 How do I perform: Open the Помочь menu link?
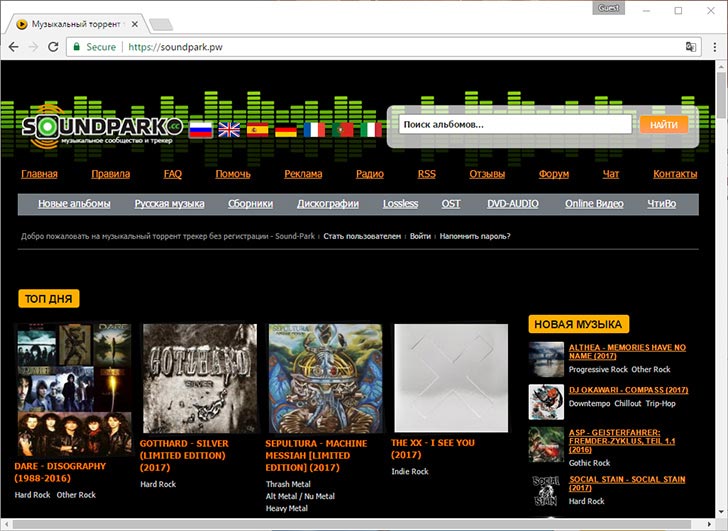click(233, 174)
